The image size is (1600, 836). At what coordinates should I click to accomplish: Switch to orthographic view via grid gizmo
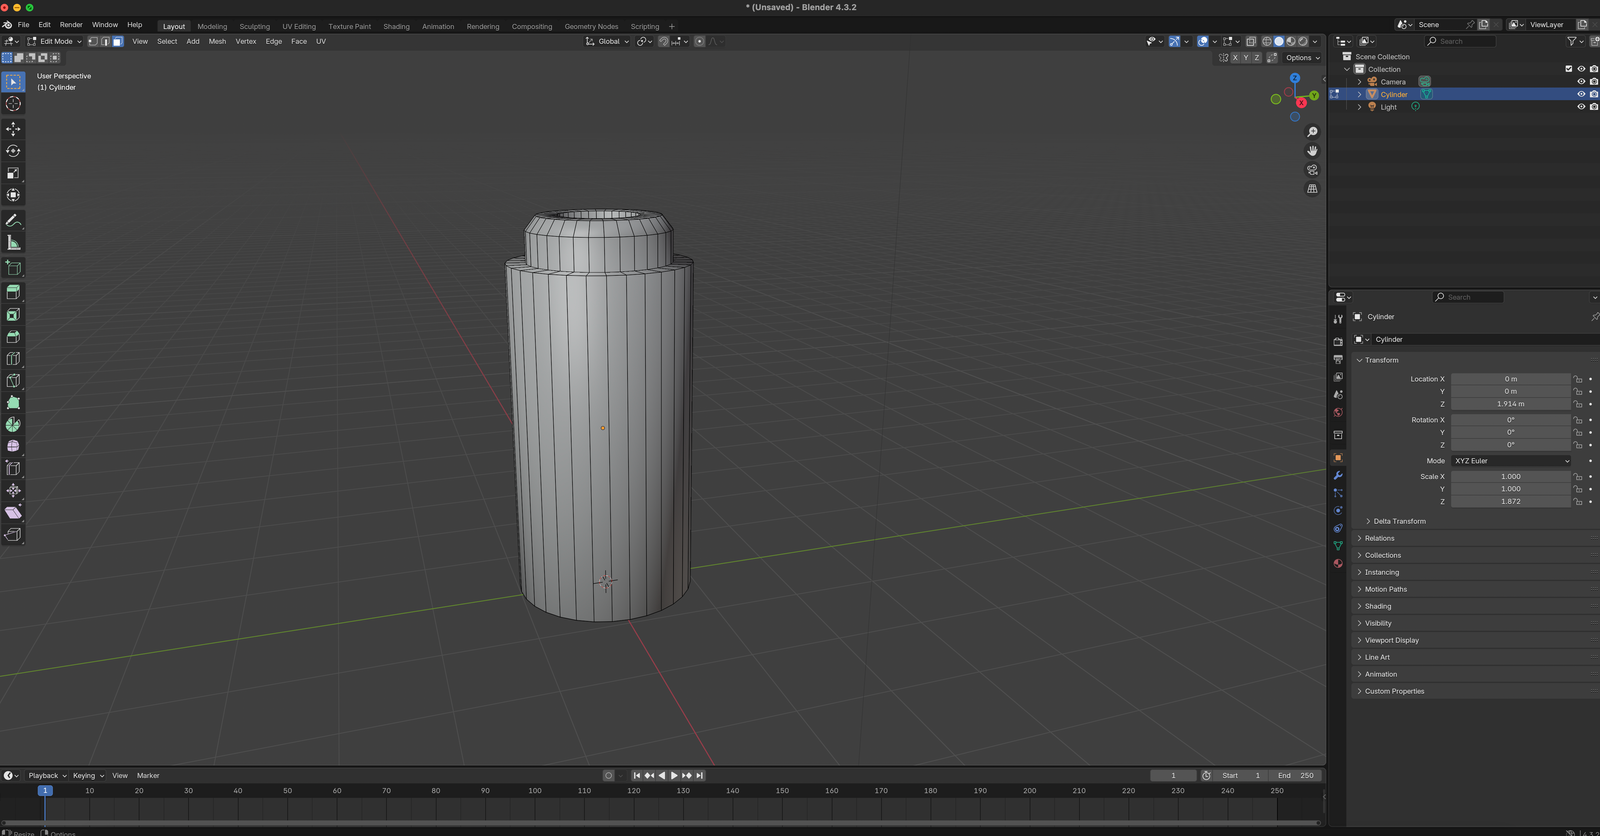pos(1312,189)
